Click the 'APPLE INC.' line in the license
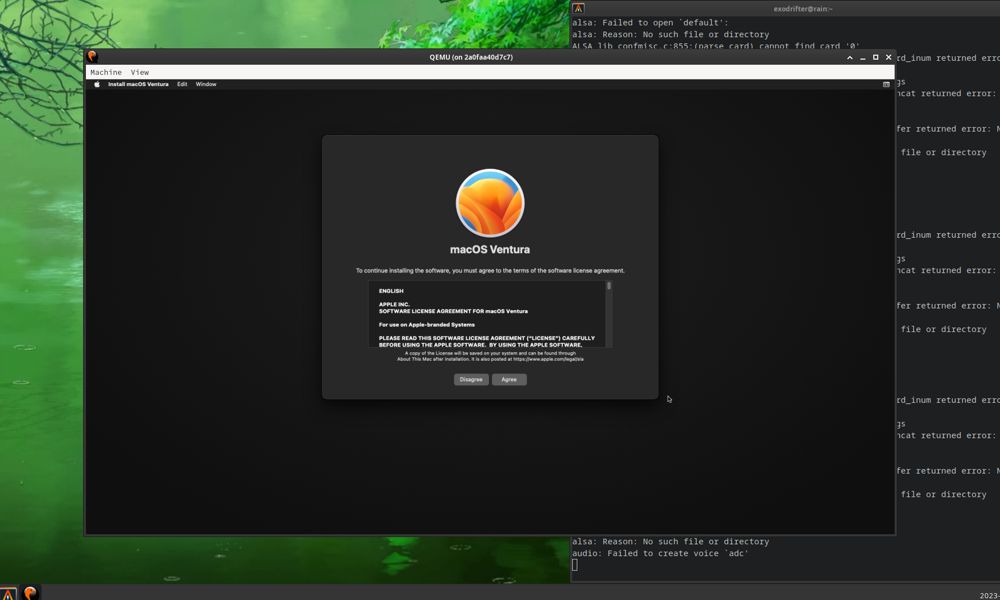1000x600 pixels. click(394, 304)
